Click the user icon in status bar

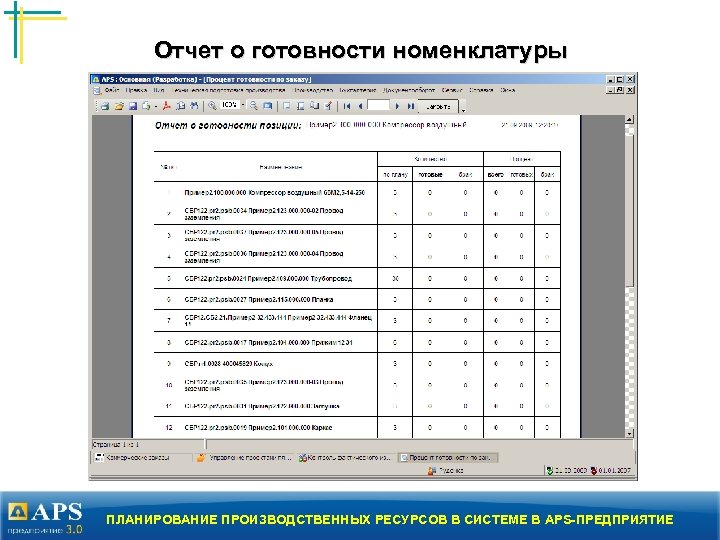point(432,470)
